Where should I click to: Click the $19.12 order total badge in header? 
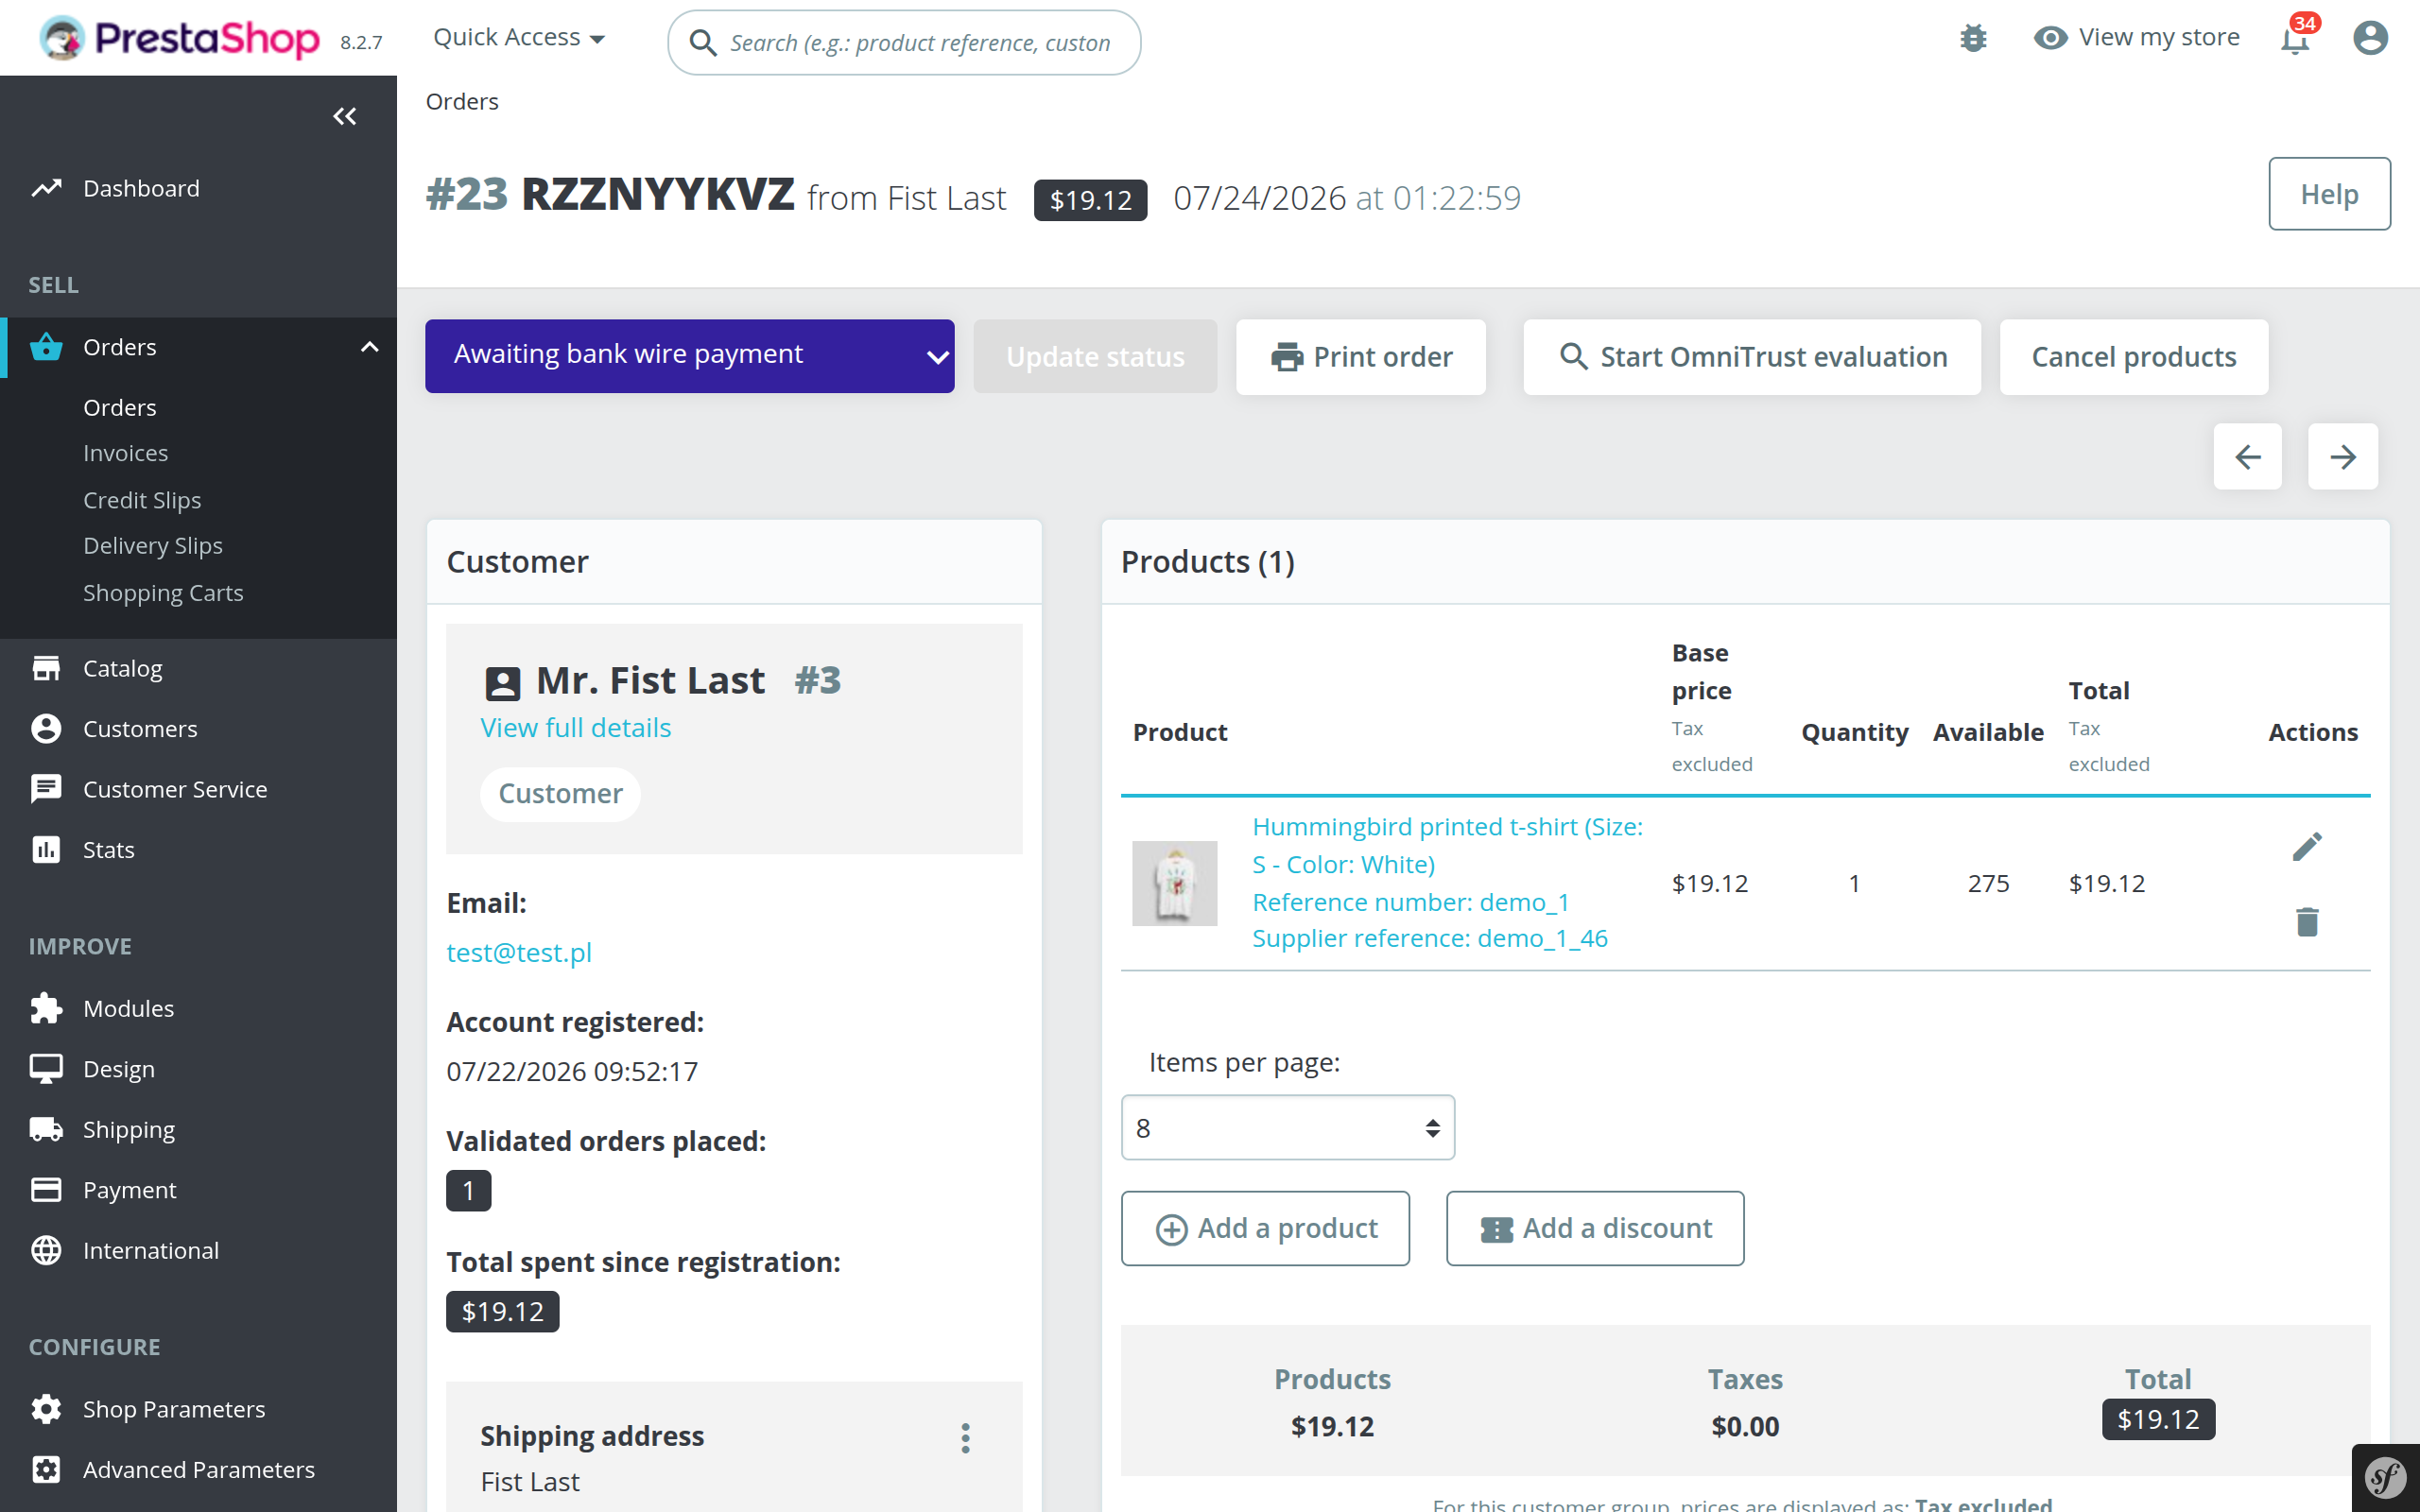click(x=1090, y=200)
